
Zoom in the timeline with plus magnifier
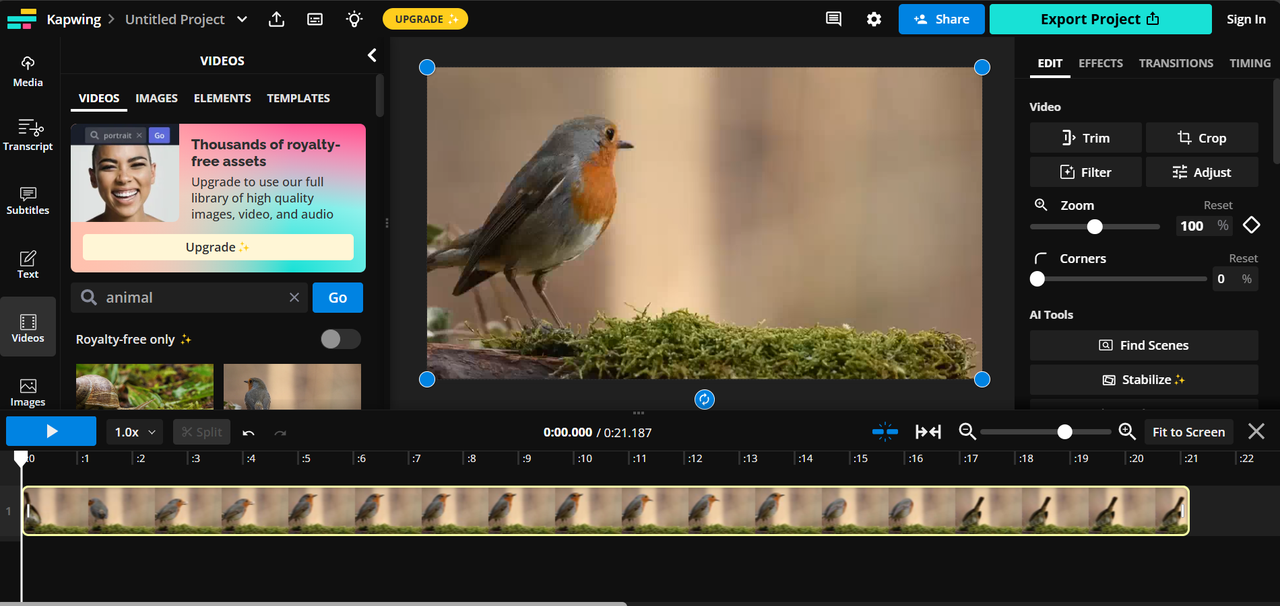tap(1127, 431)
